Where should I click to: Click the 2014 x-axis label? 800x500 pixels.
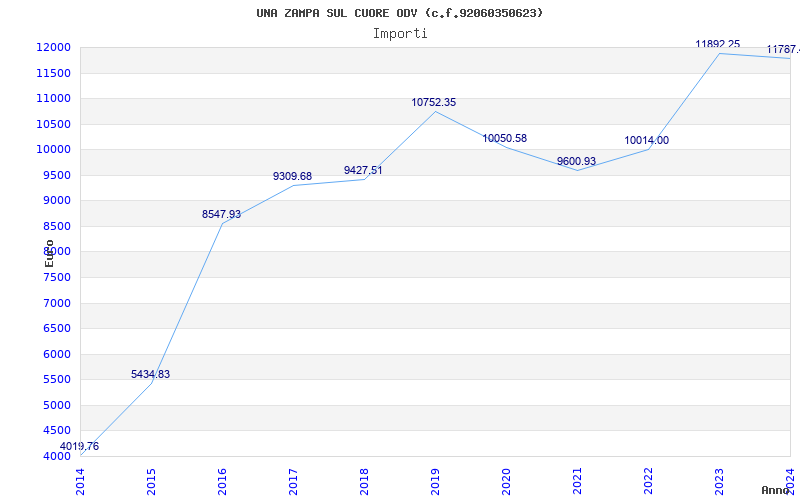tap(80, 481)
